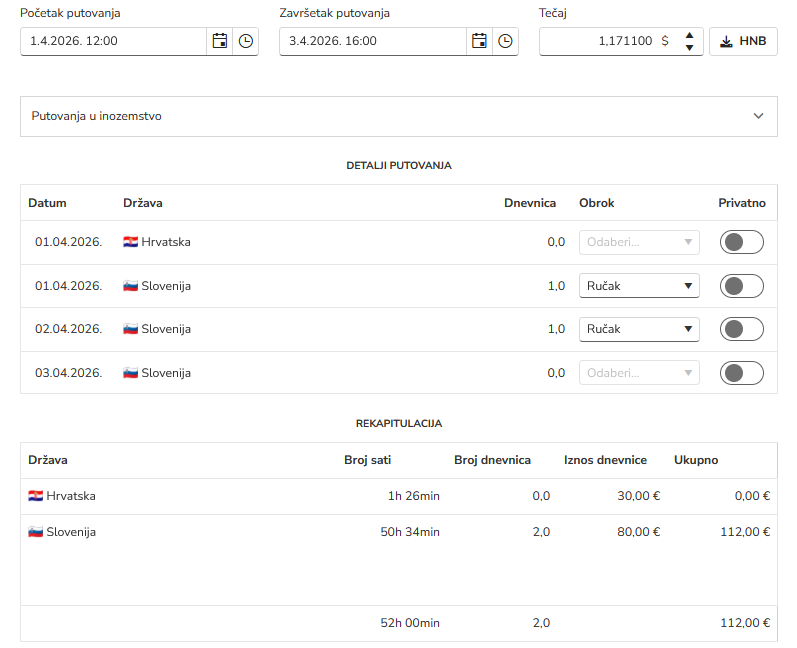Open time picker for Završetak putovanja
The image size is (797, 648).
(505, 42)
